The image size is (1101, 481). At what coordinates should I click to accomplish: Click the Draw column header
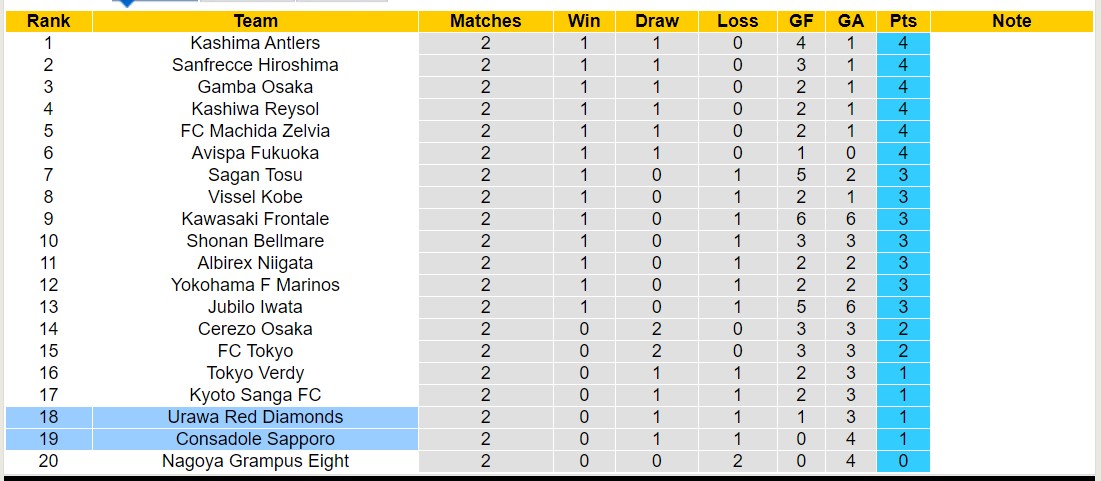(x=656, y=21)
